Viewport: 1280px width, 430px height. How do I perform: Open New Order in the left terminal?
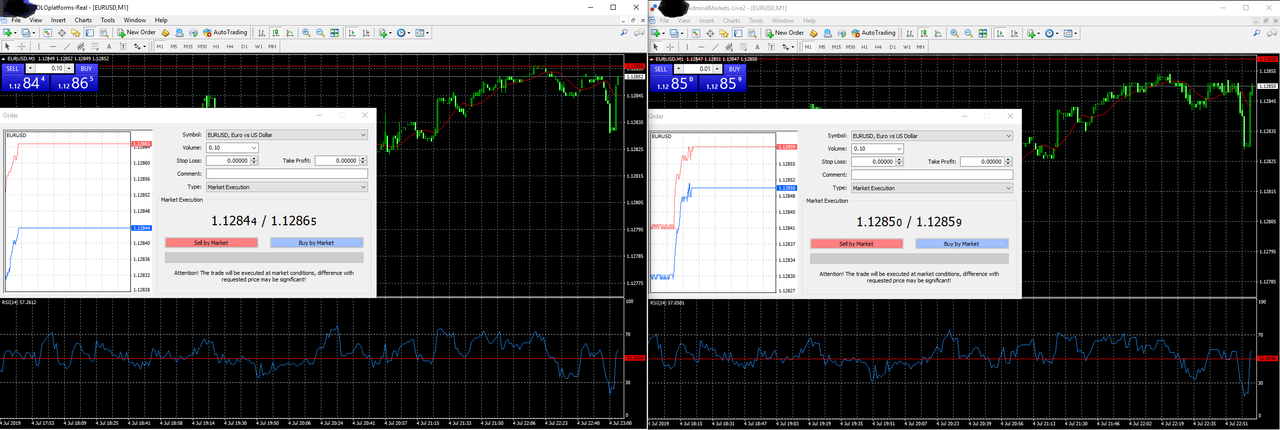(x=136, y=32)
